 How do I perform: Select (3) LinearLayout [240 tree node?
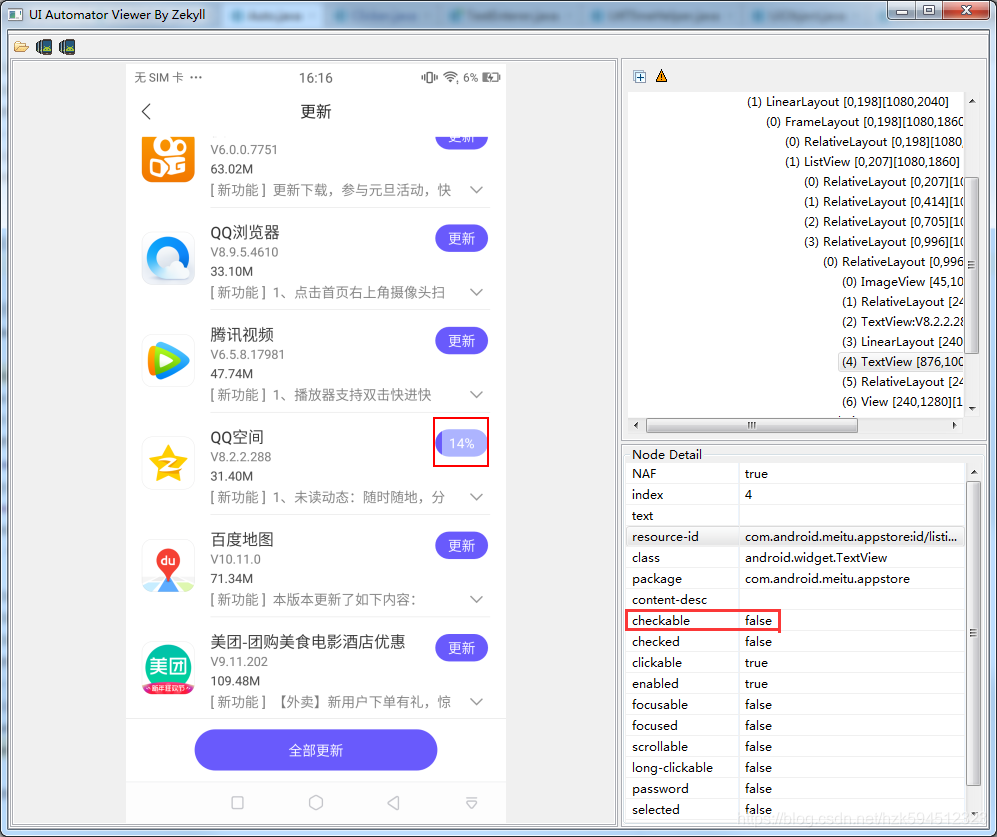903,342
